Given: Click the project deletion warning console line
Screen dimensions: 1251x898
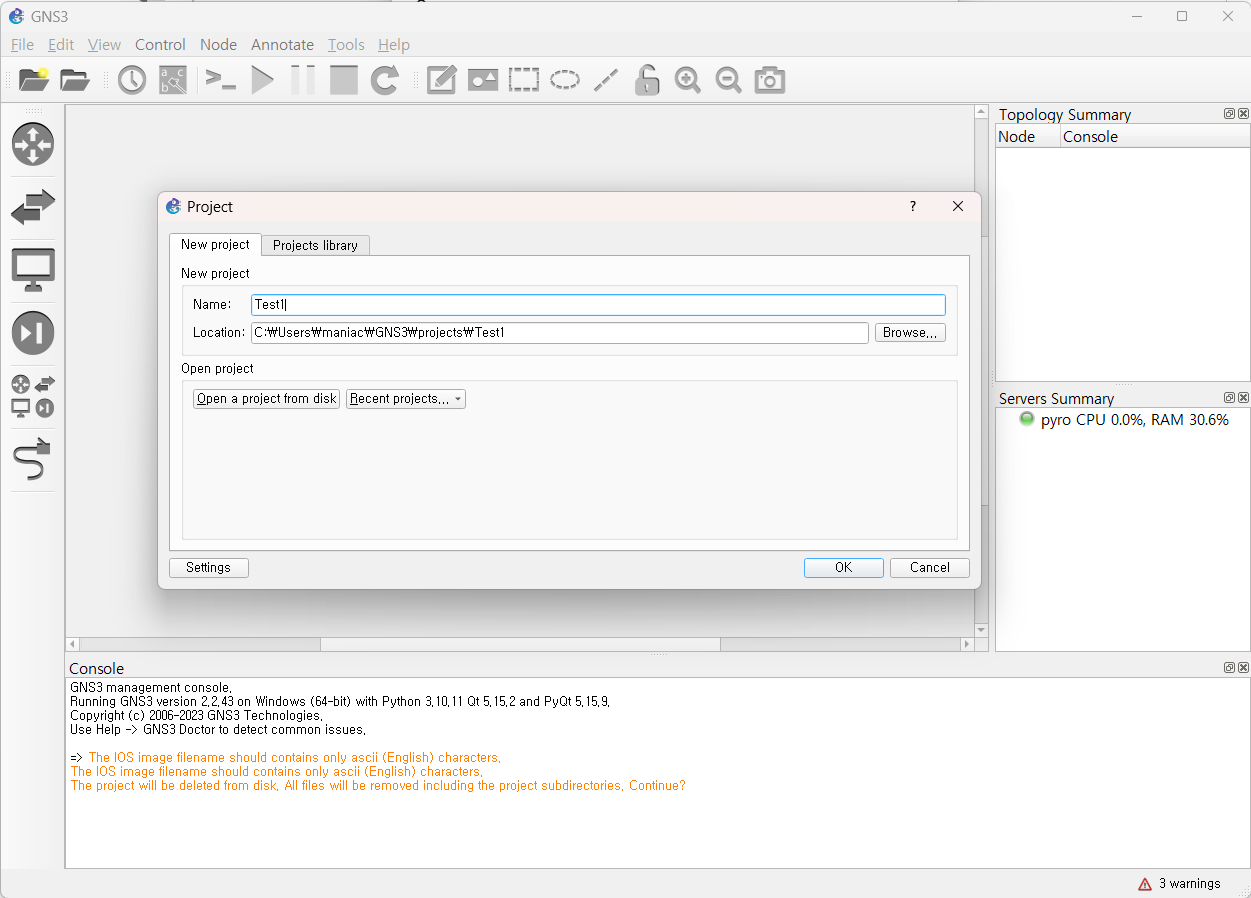Looking at the screenshot, I should click(378, 786).
